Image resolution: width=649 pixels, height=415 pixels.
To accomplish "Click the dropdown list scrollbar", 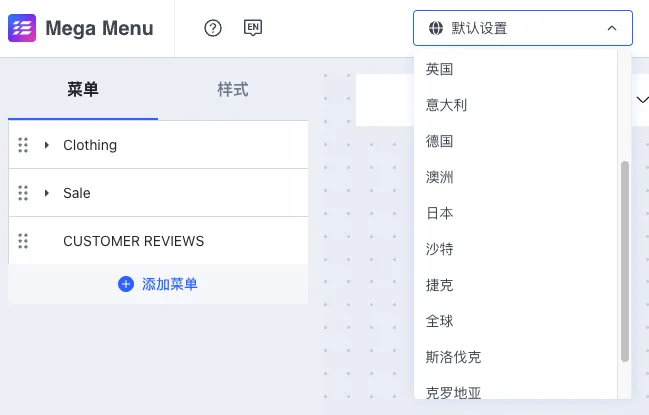I will pos(625,260).
